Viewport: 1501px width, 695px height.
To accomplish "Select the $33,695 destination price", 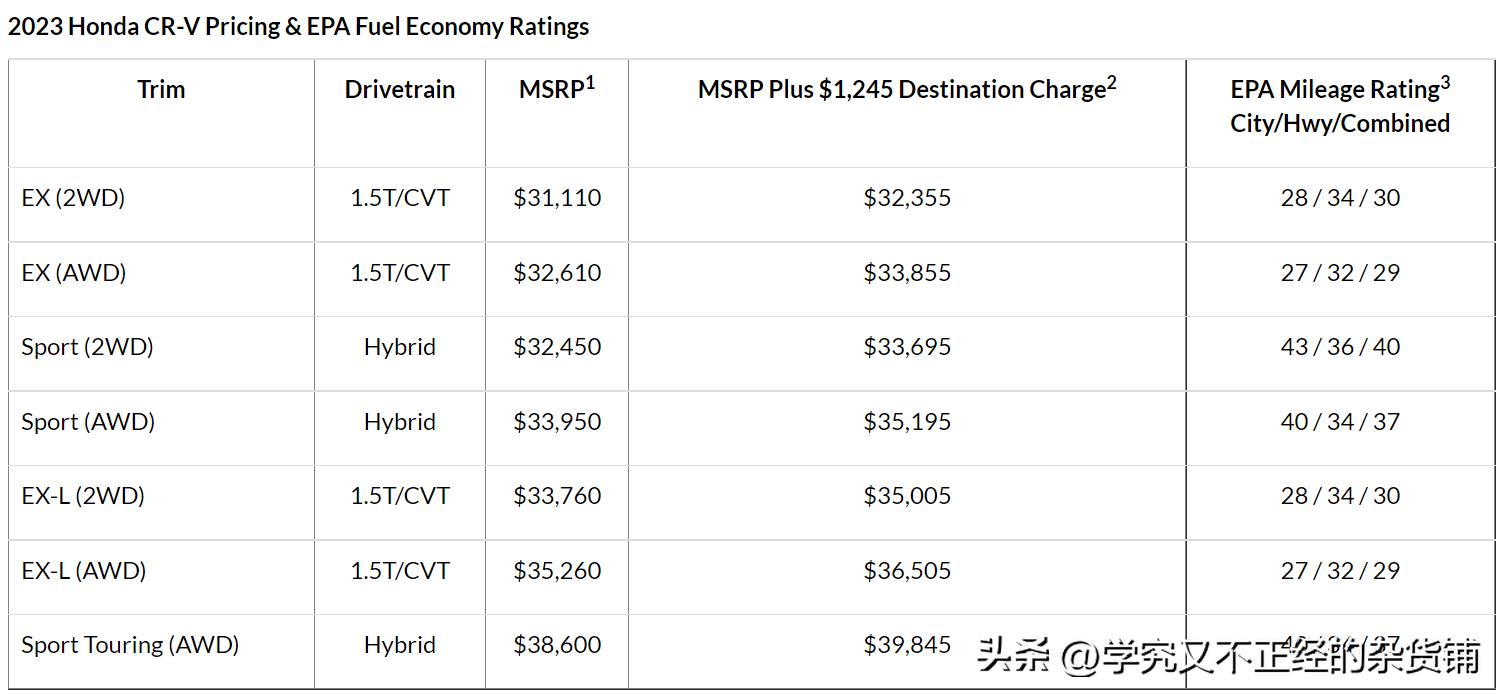I will [907, 347].
